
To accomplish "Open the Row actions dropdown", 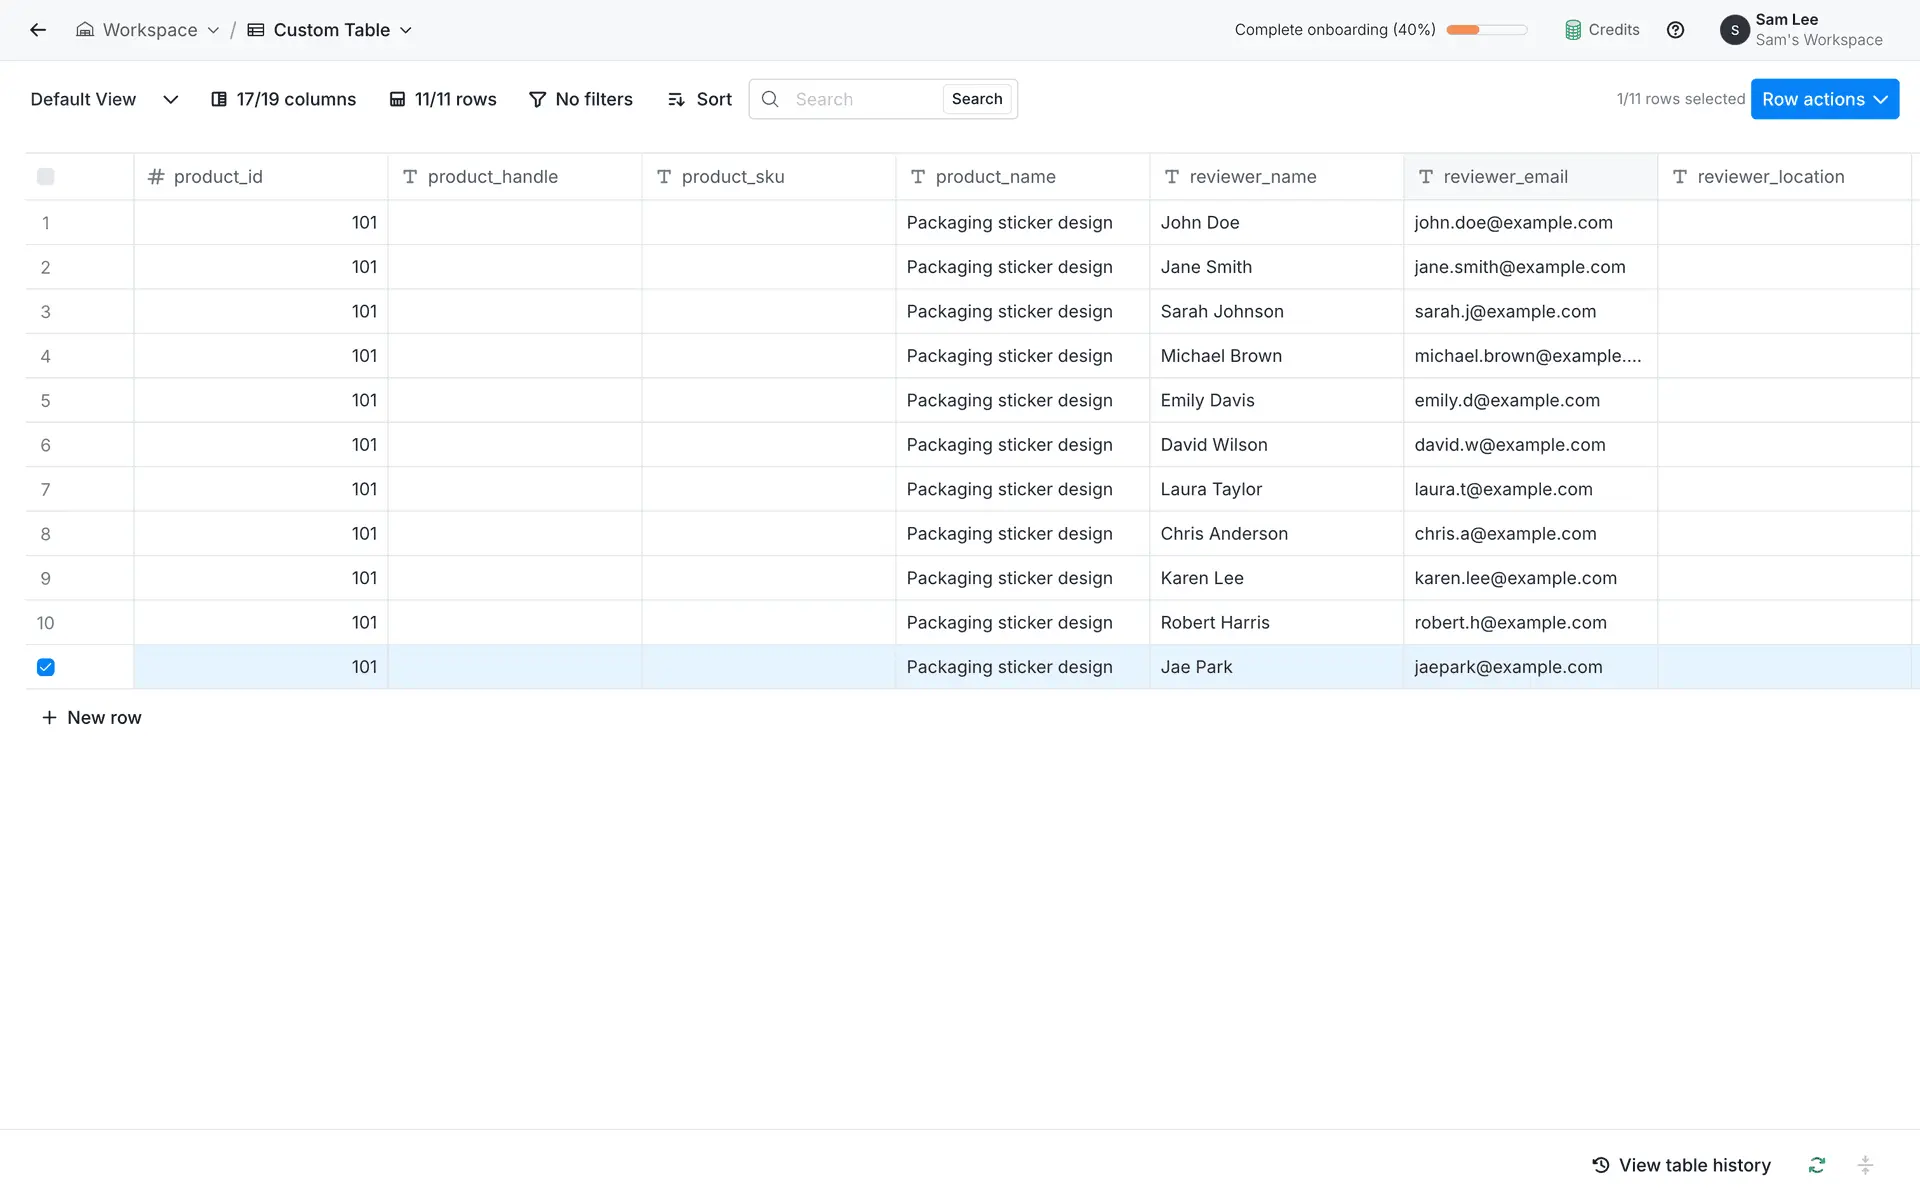I will coord(1824,99).
